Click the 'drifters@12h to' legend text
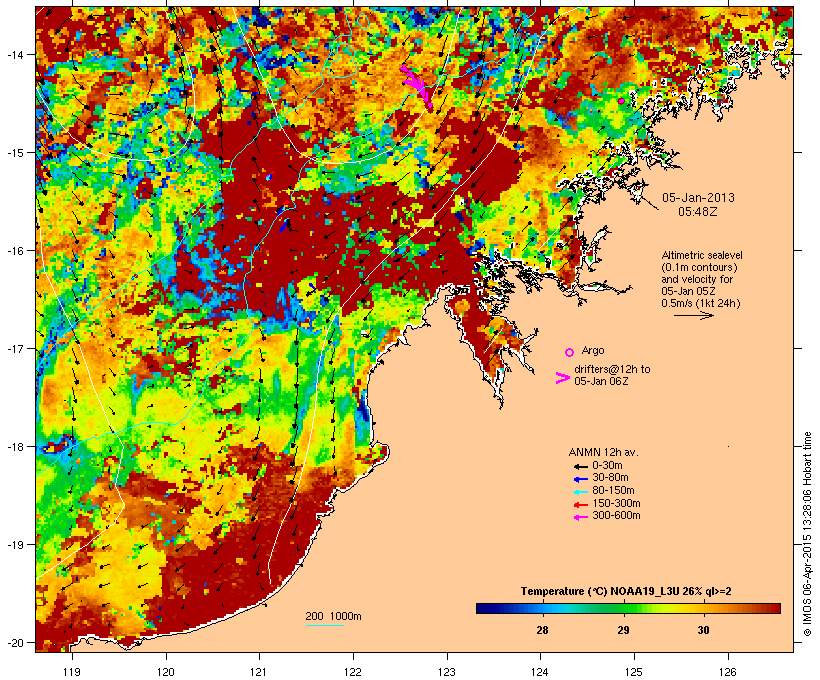 tap(612, 369)
